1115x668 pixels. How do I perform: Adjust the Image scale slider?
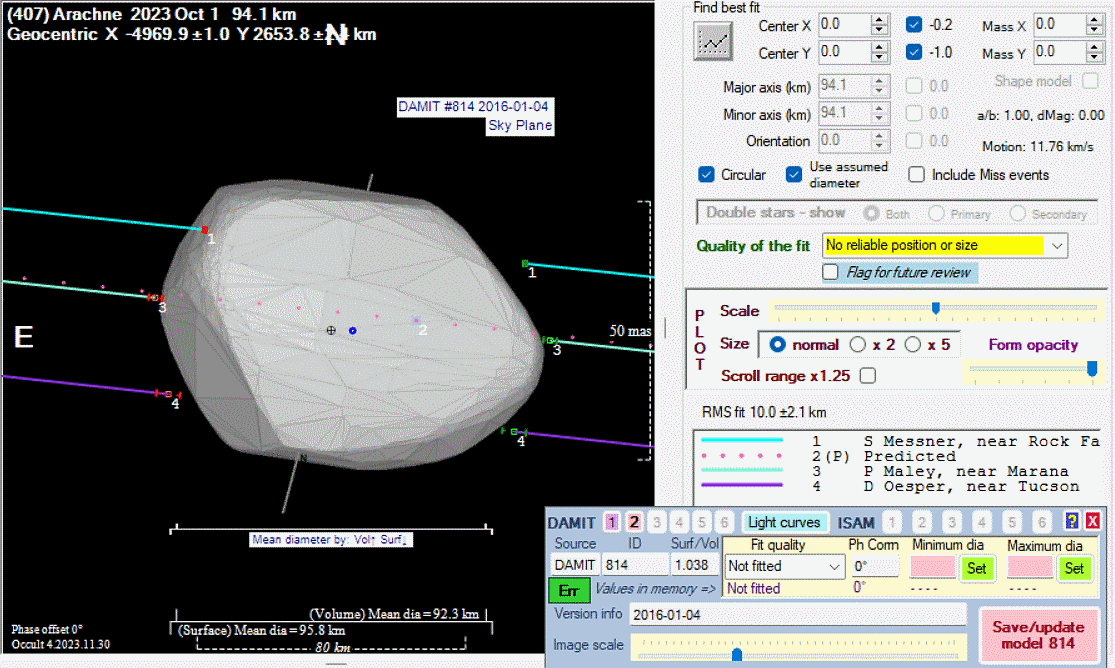[x=736, y=654]
